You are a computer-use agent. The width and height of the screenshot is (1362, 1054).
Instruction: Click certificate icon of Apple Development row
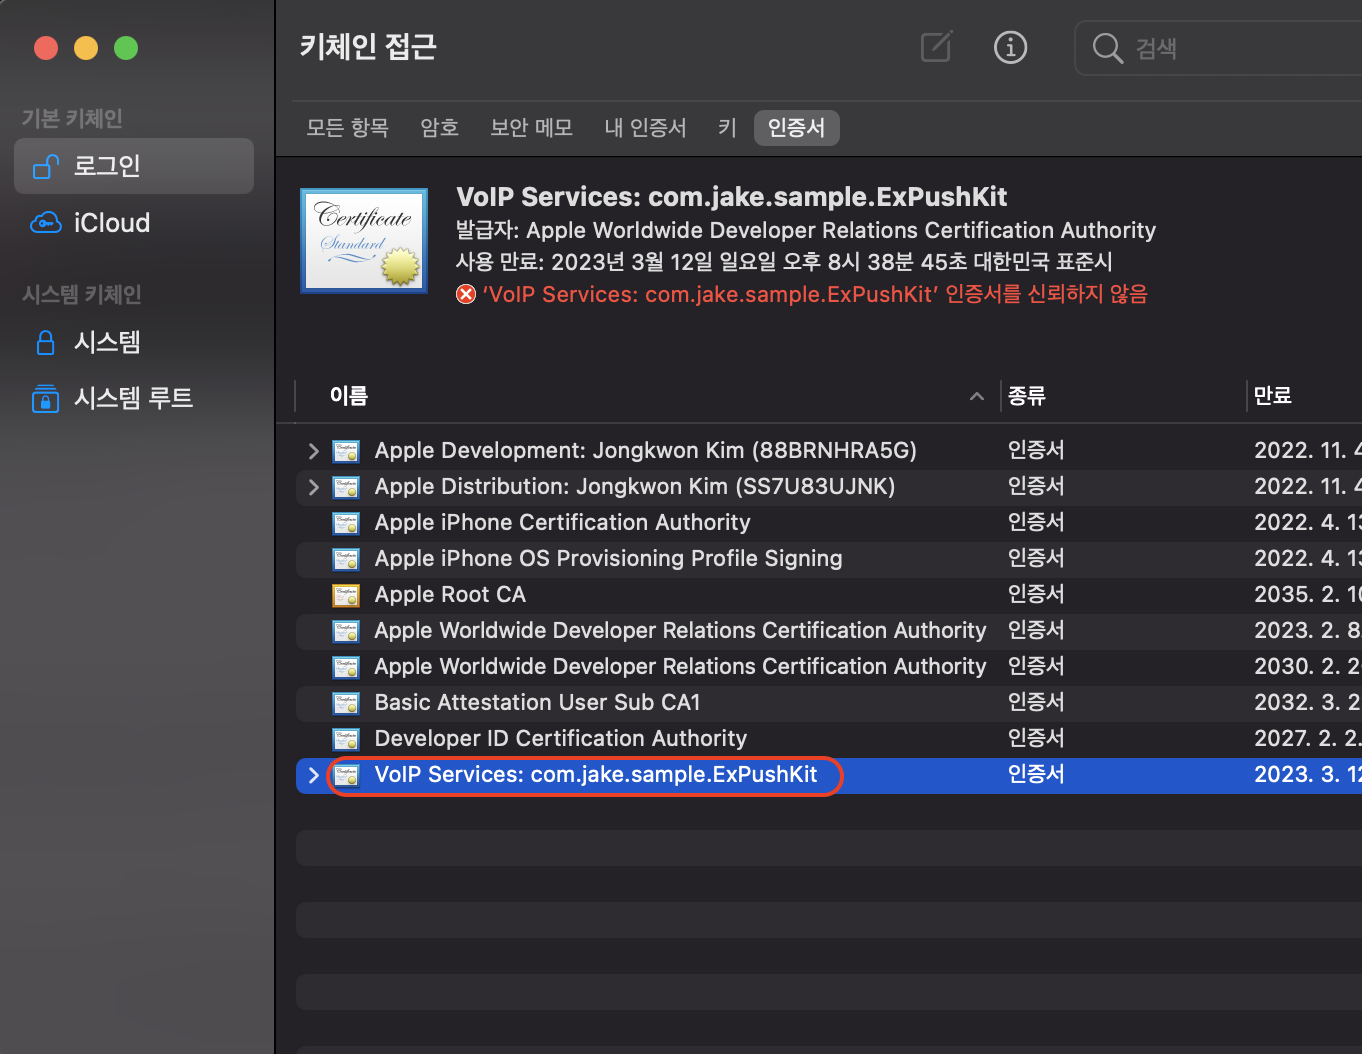pos(346,452)
